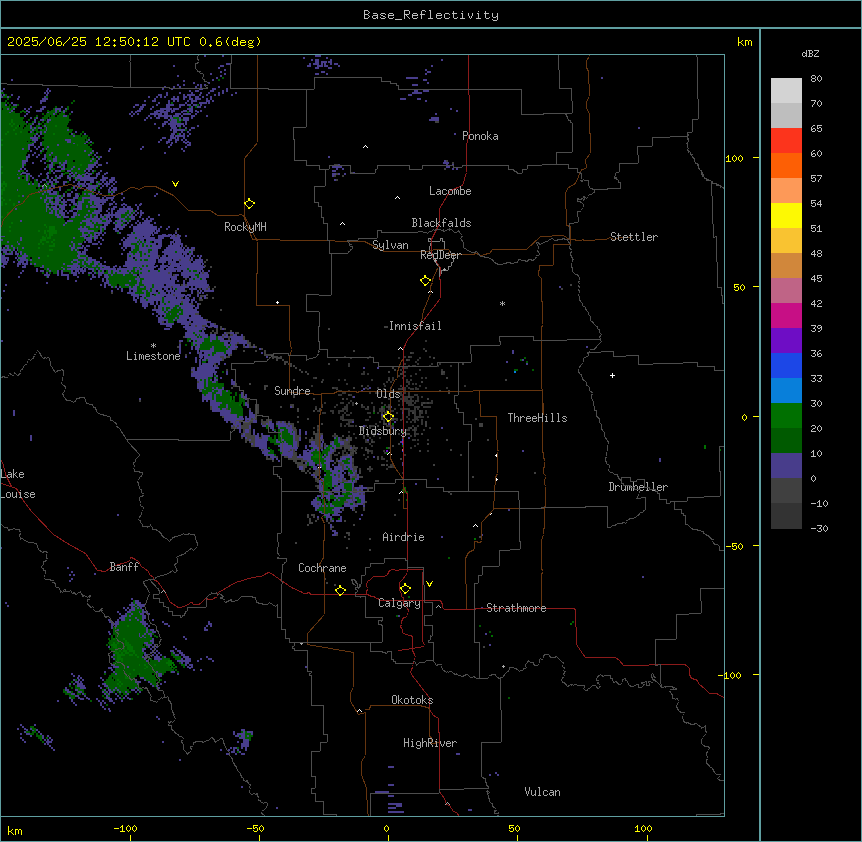The height and width of the screenshot is (842, 862).
Task: Click the Stettler city label
Action: 634,237
